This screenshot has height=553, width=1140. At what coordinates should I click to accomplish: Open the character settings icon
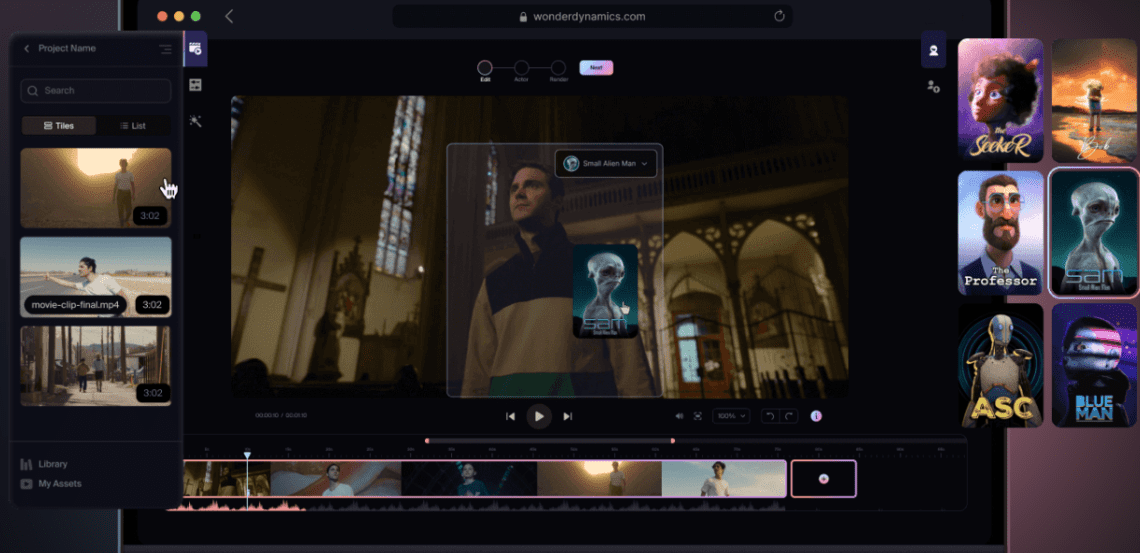[x=934, y=86]
